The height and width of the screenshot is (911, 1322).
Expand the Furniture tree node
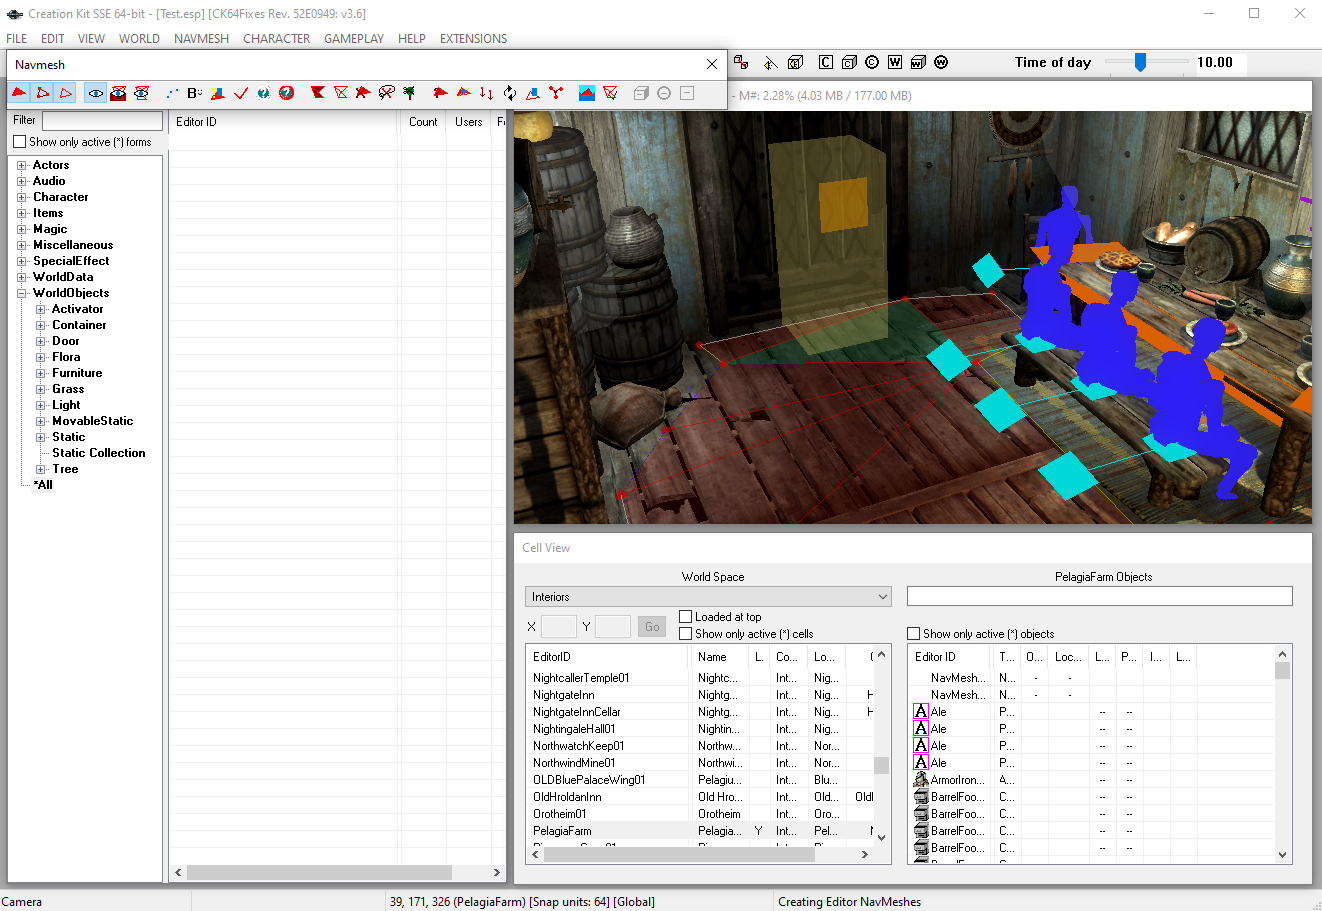[x=41, y=373]
